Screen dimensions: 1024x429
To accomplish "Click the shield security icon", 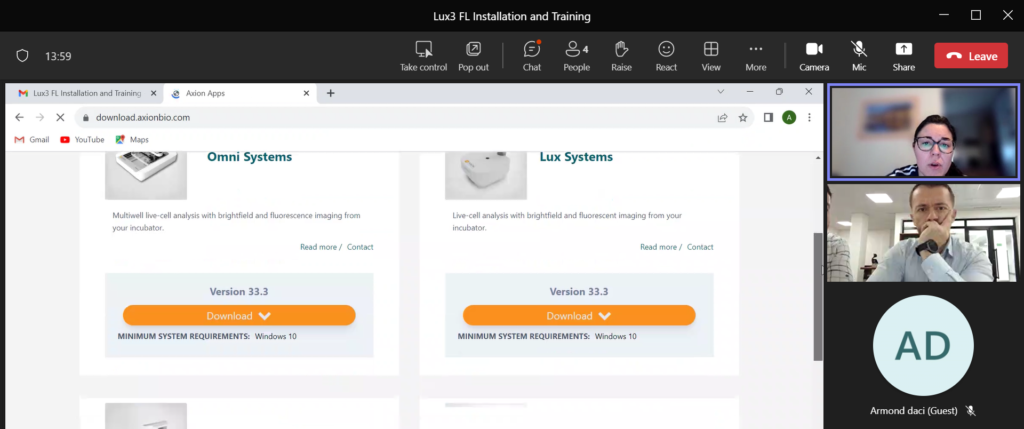I will click(x=22, y=56).
